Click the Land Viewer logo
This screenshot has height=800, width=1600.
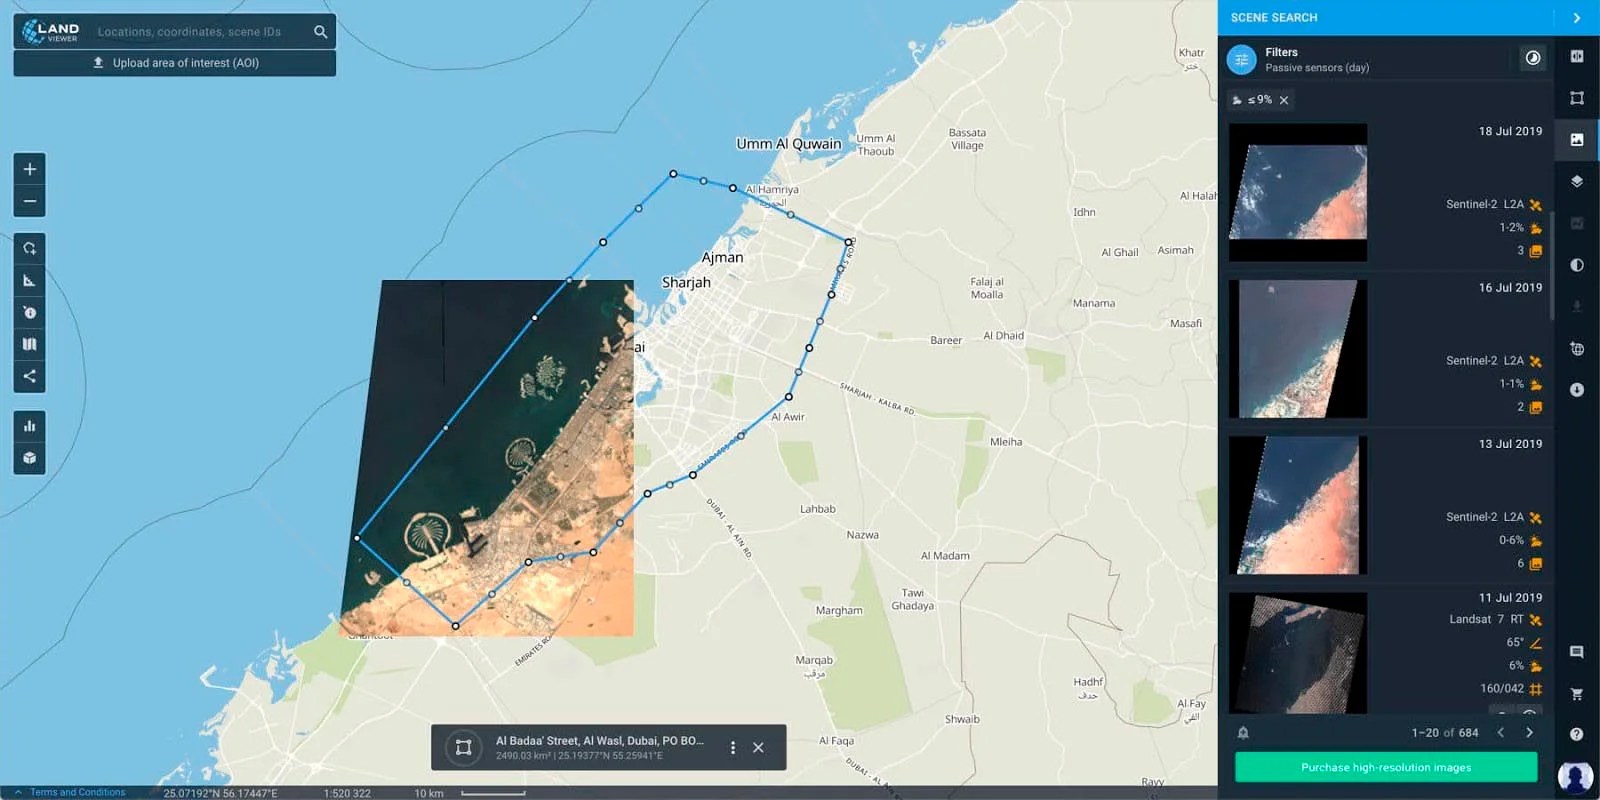point(51,31)
